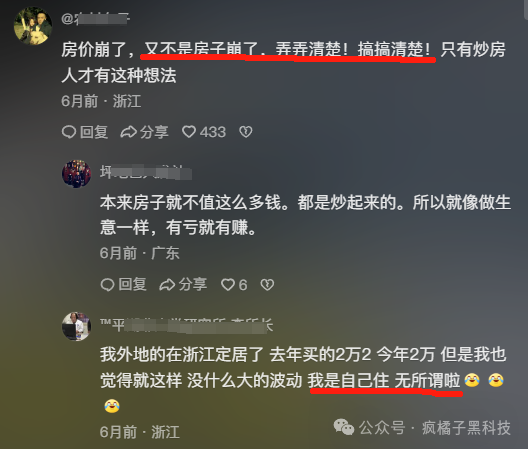Viewport: 528px width, 449px height.
Task: View profile of the Guangdong commenter's avatar
Action: [76, 174]
